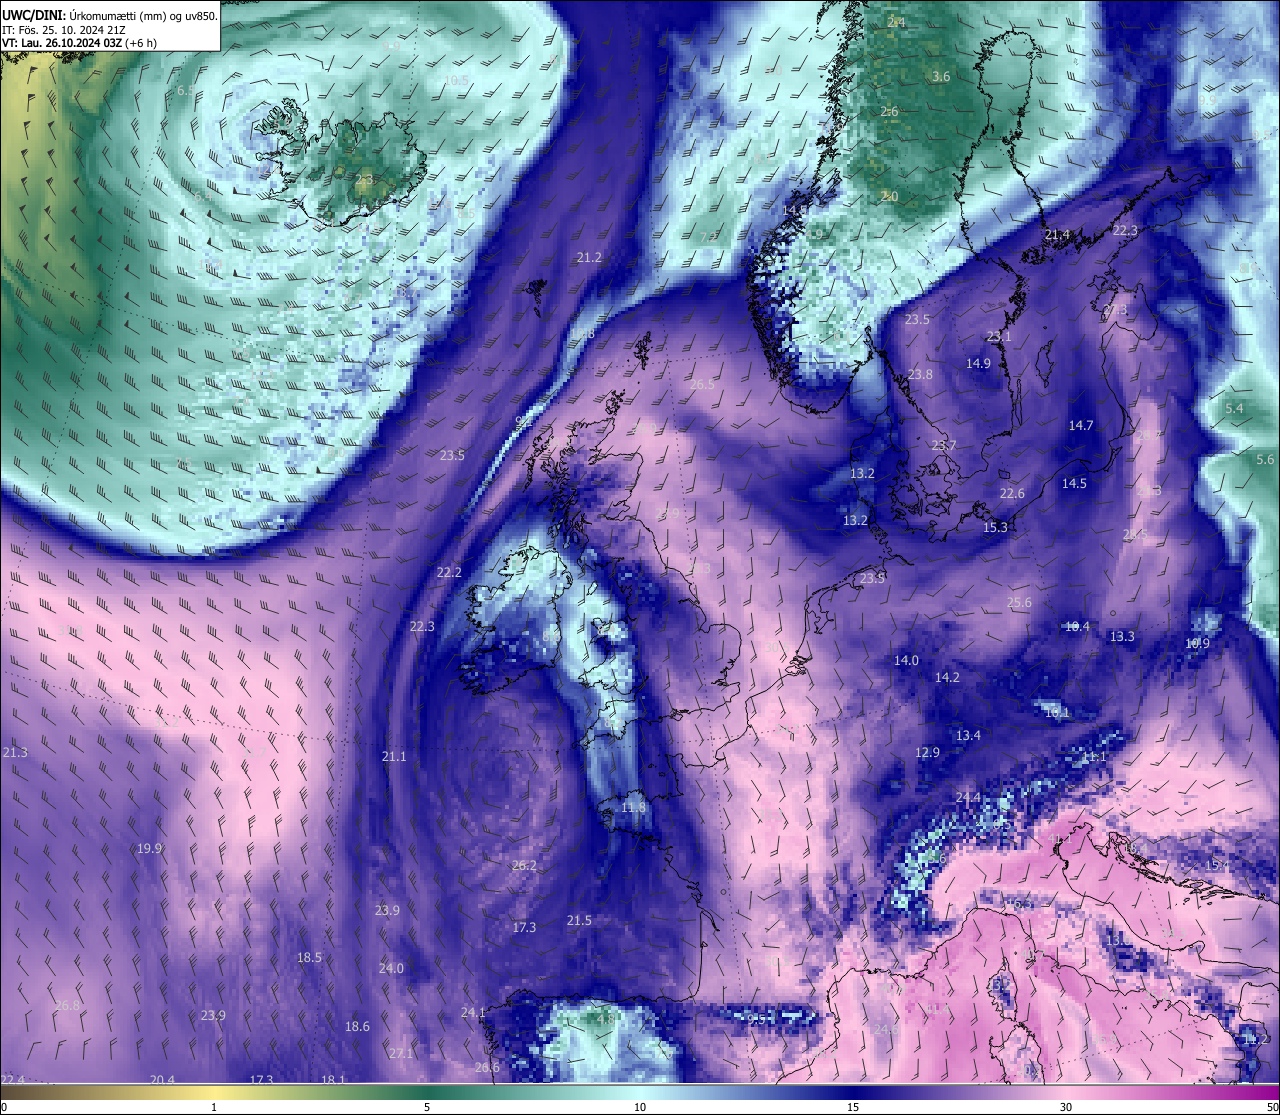Click the UWC/DINI Úrkomumætti title text
Viewport: 1280px width, 1115px height.
pyautogui.click(x=110, y=15)
